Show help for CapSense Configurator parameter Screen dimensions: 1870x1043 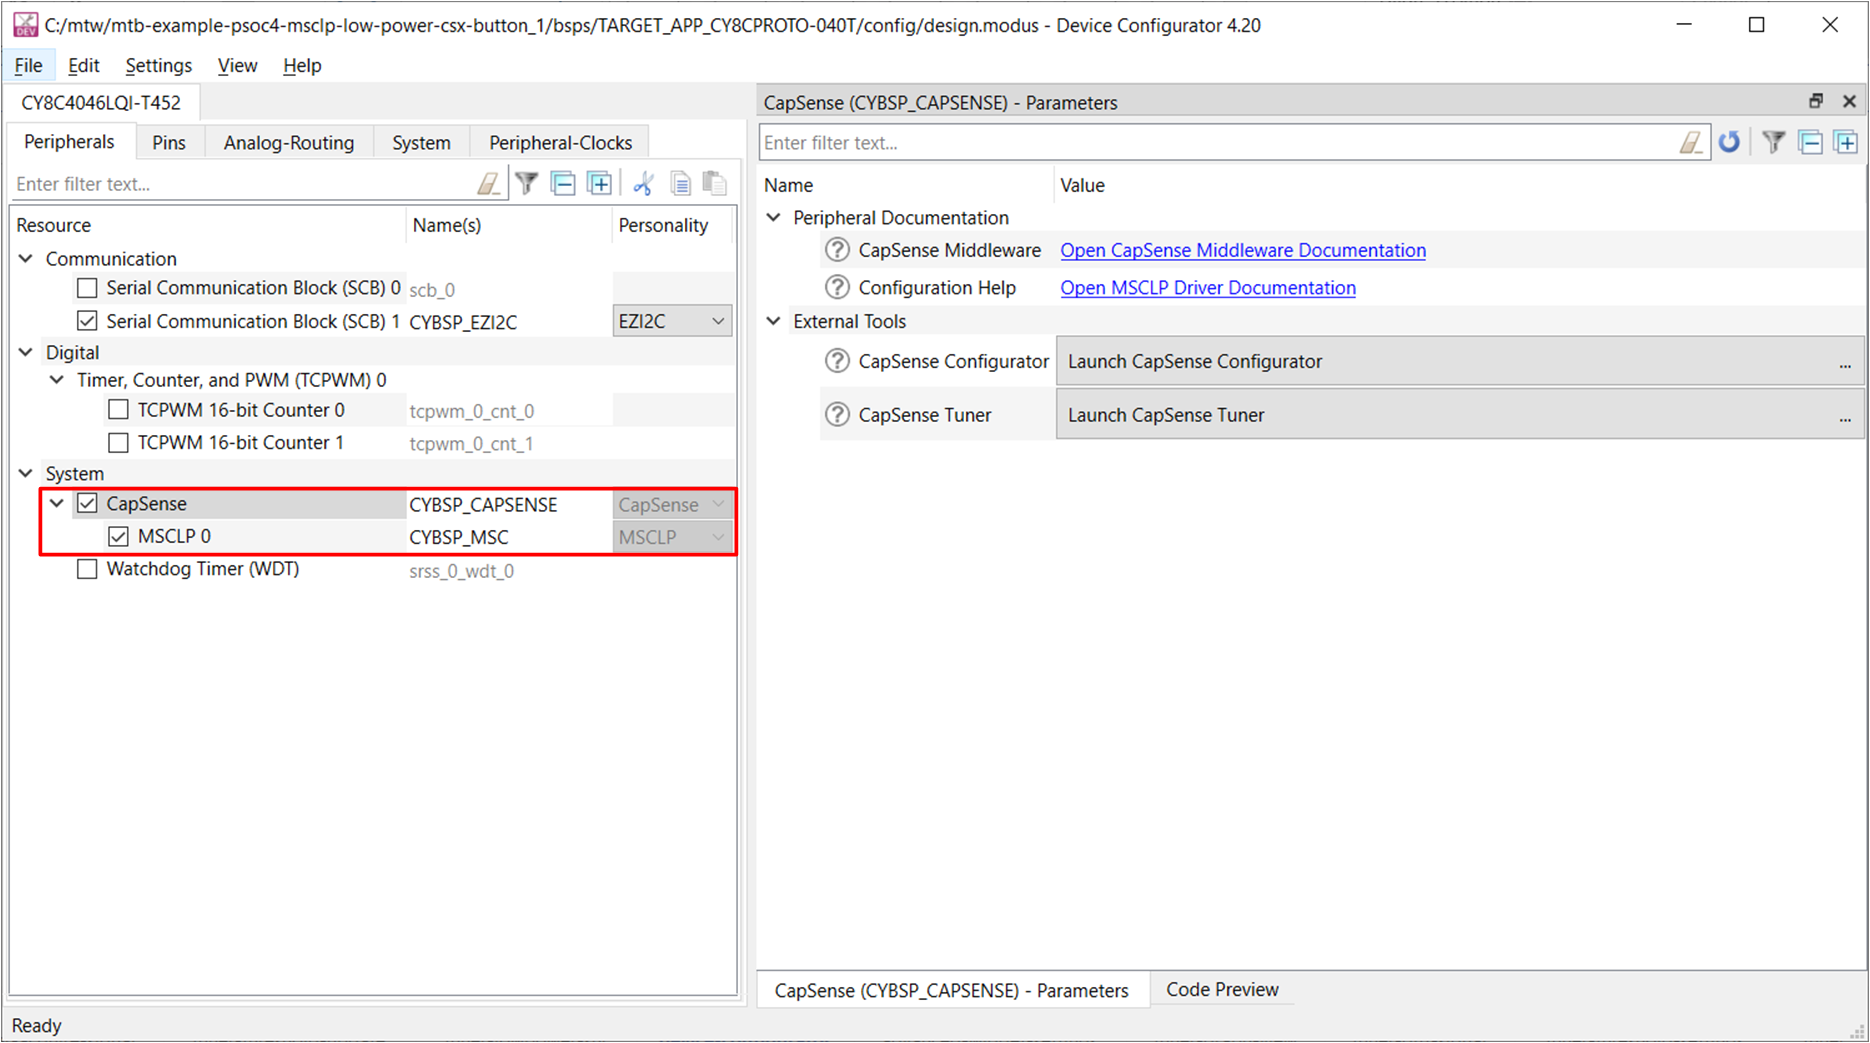coord(837,361)
